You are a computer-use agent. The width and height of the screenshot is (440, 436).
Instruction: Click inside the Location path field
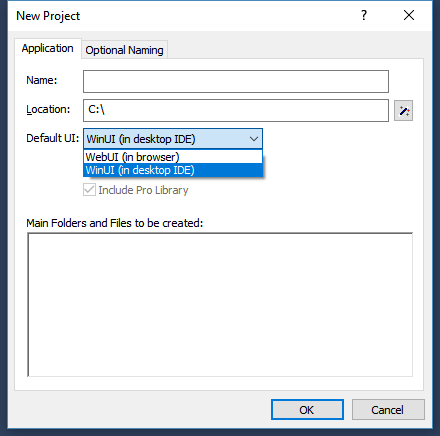coord(236,110)
